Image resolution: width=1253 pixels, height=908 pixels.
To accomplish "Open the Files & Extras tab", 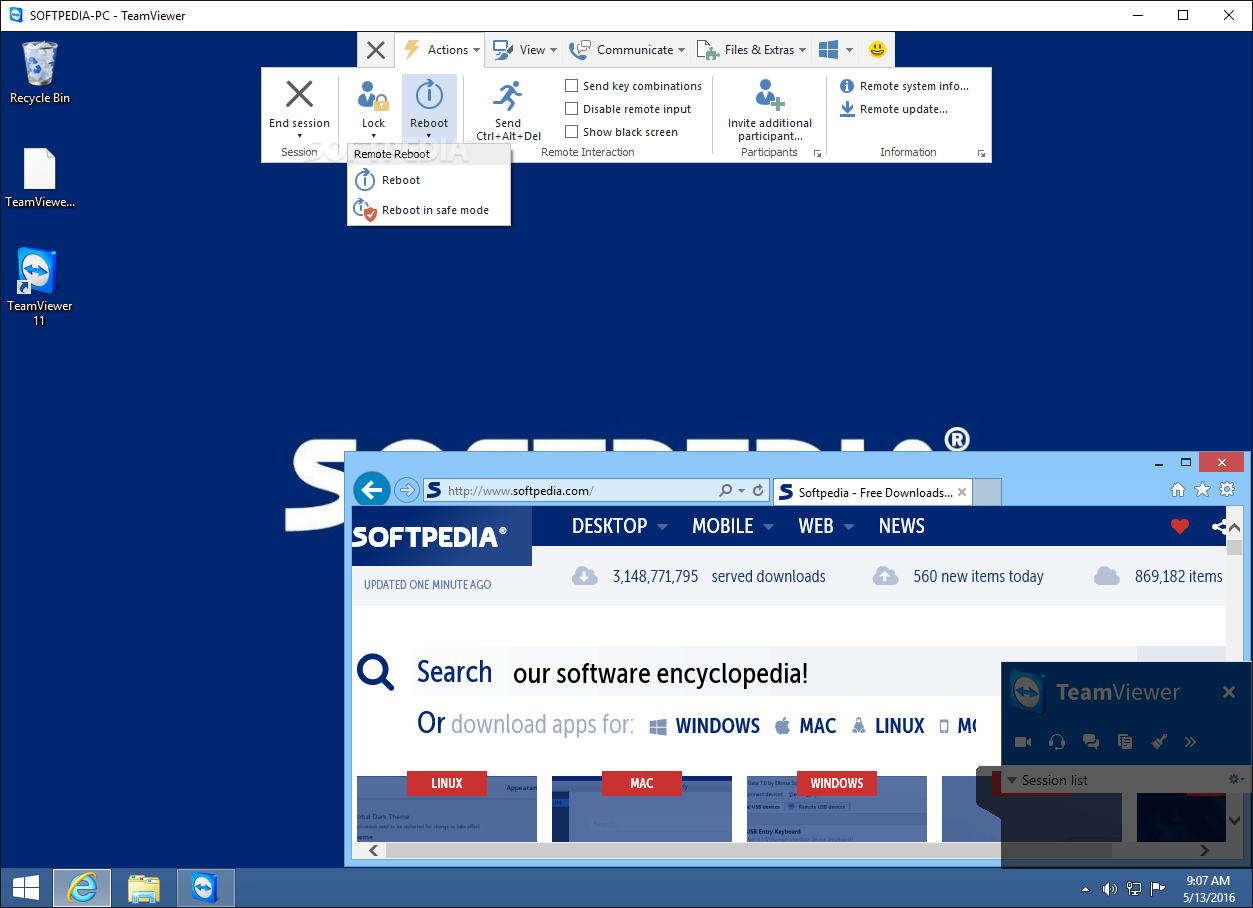I will point(751,49).
